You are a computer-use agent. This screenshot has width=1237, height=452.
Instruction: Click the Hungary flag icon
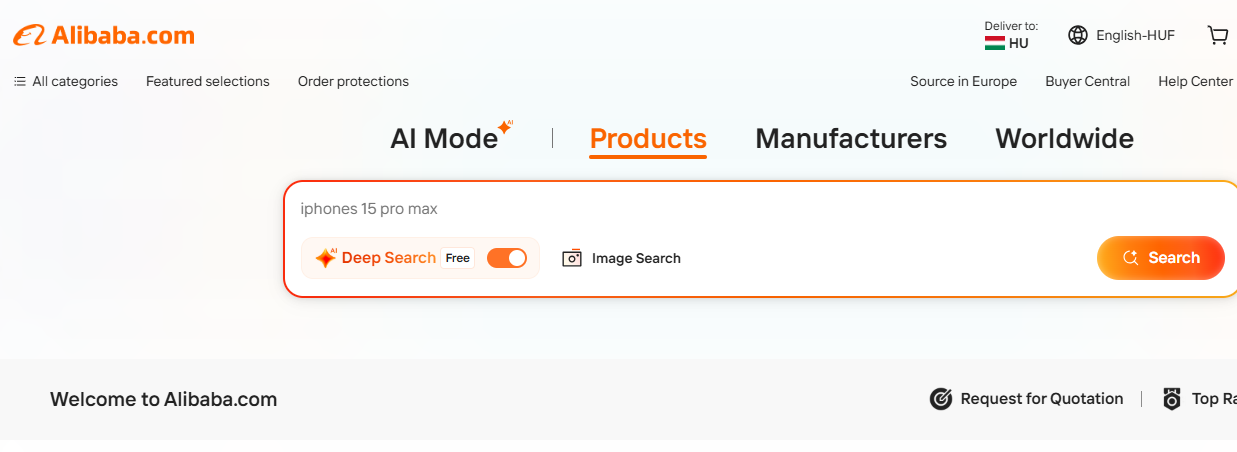click(994, 43)
